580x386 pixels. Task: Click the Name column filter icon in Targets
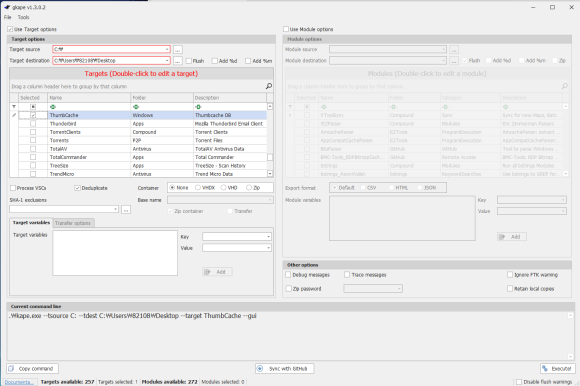click(x=53, y=106)
